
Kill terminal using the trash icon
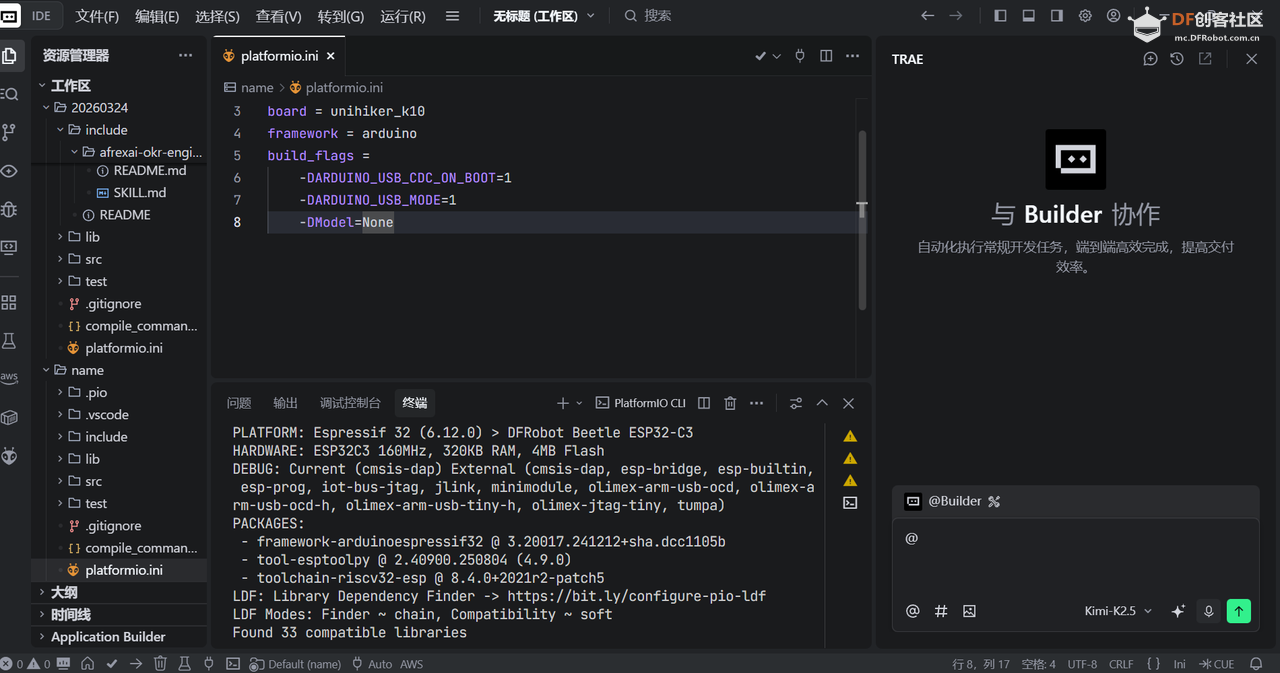pos(730,403)
